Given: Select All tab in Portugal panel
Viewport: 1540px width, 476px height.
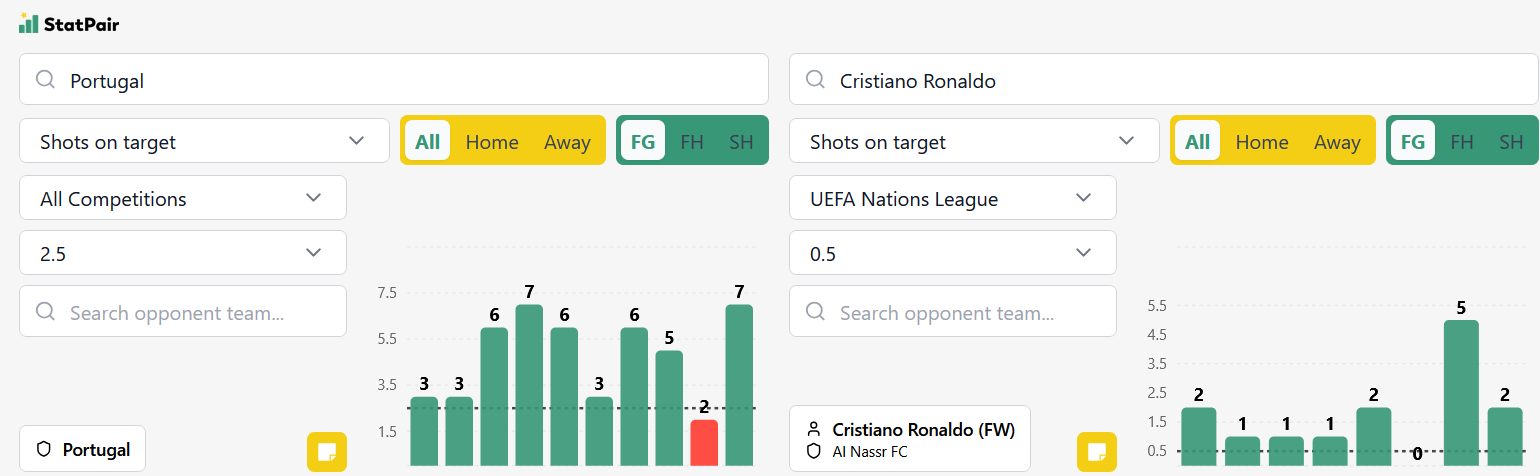Looking at the screenshot, I should point(427,142).
